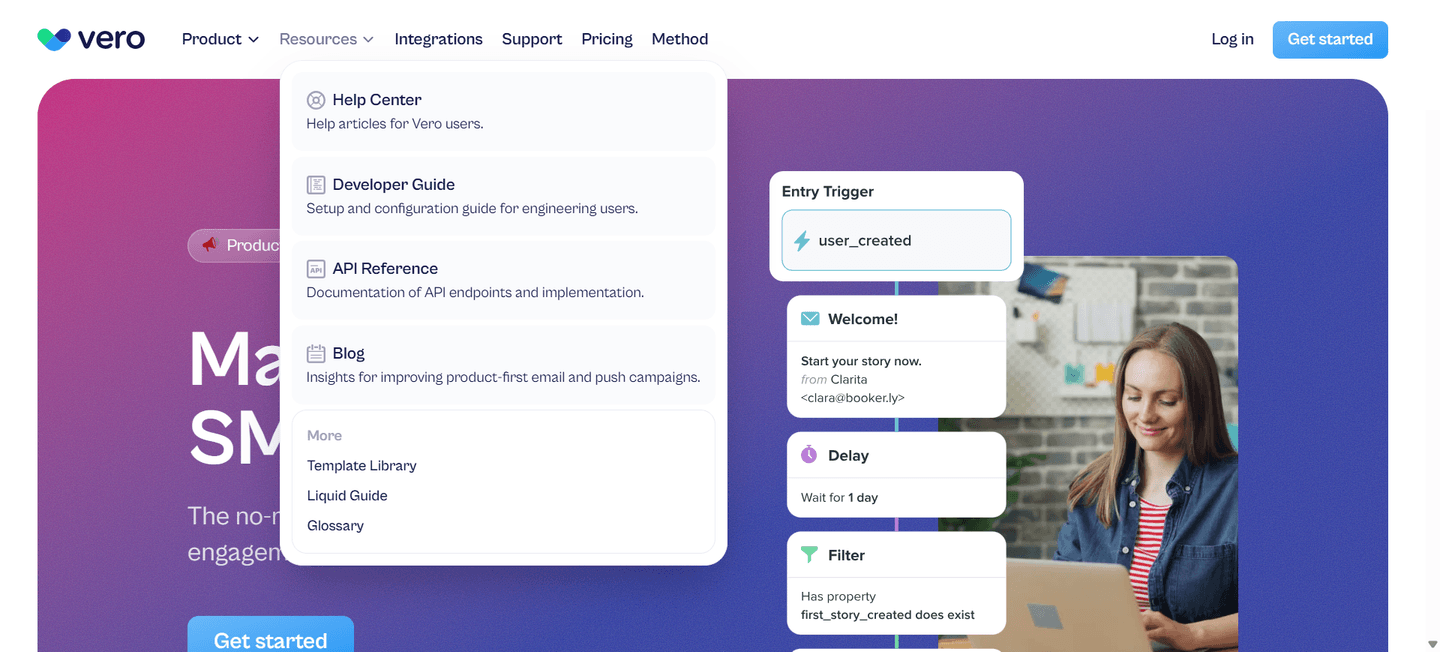Open the Glossary link
The height and width of the screenshot is (652, 1440).
(x=336, y=526)
